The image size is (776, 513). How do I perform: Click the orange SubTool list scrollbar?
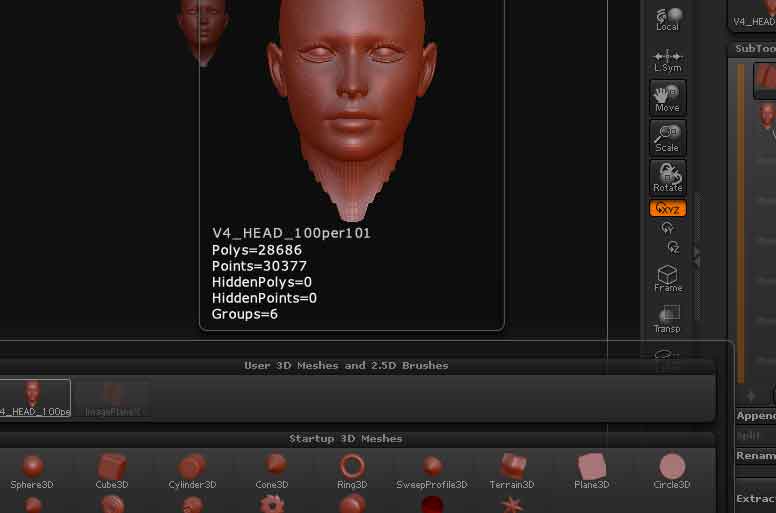pyautogui.click(x=741, y=223)
